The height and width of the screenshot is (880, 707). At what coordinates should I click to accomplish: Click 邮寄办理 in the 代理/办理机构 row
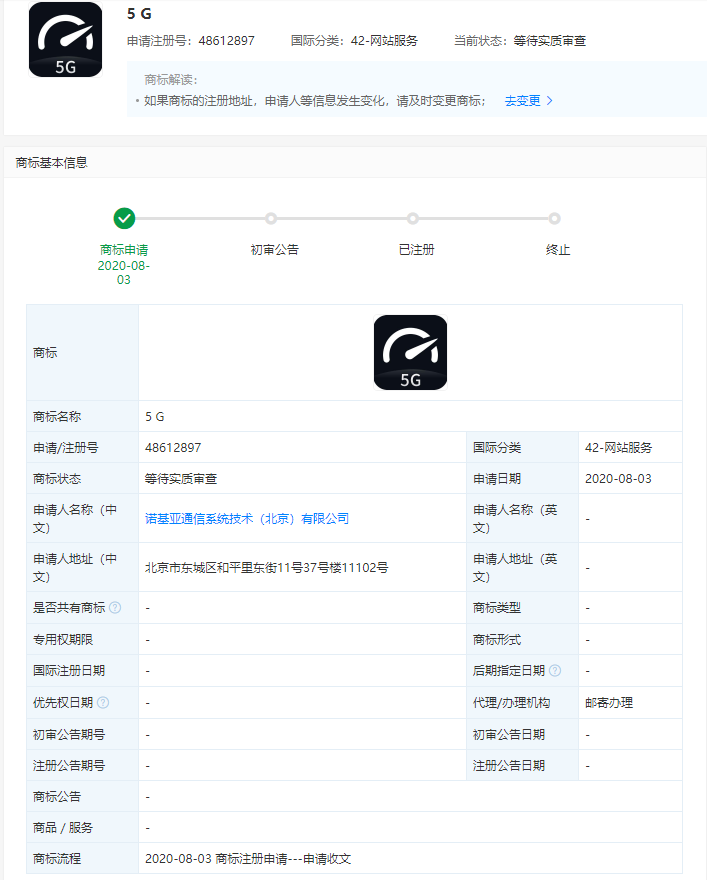click(x=609, y=703)
